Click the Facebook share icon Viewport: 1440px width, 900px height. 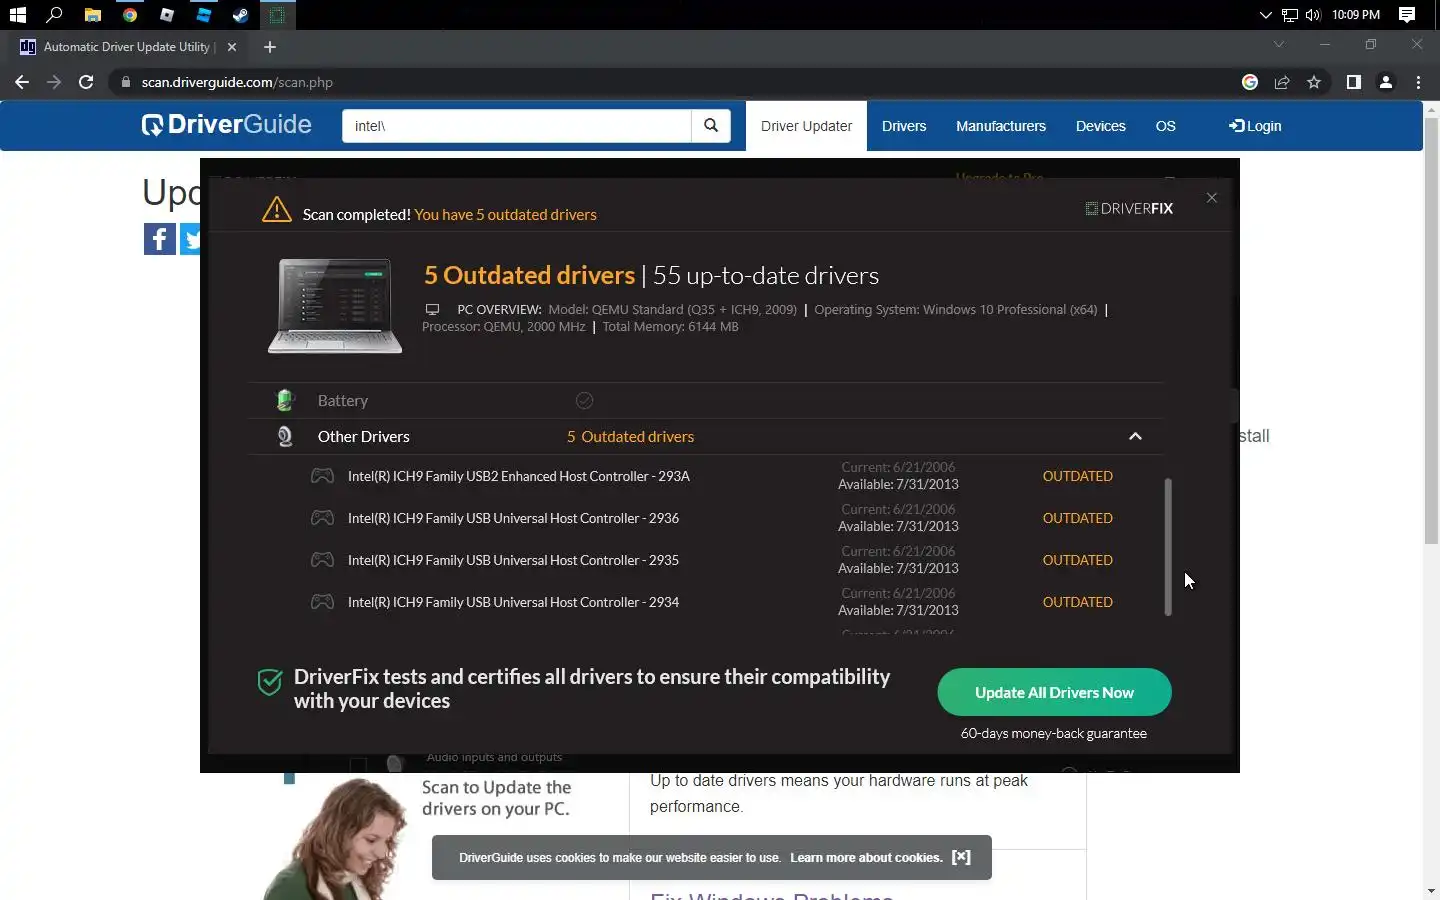[x=160, y=239]
